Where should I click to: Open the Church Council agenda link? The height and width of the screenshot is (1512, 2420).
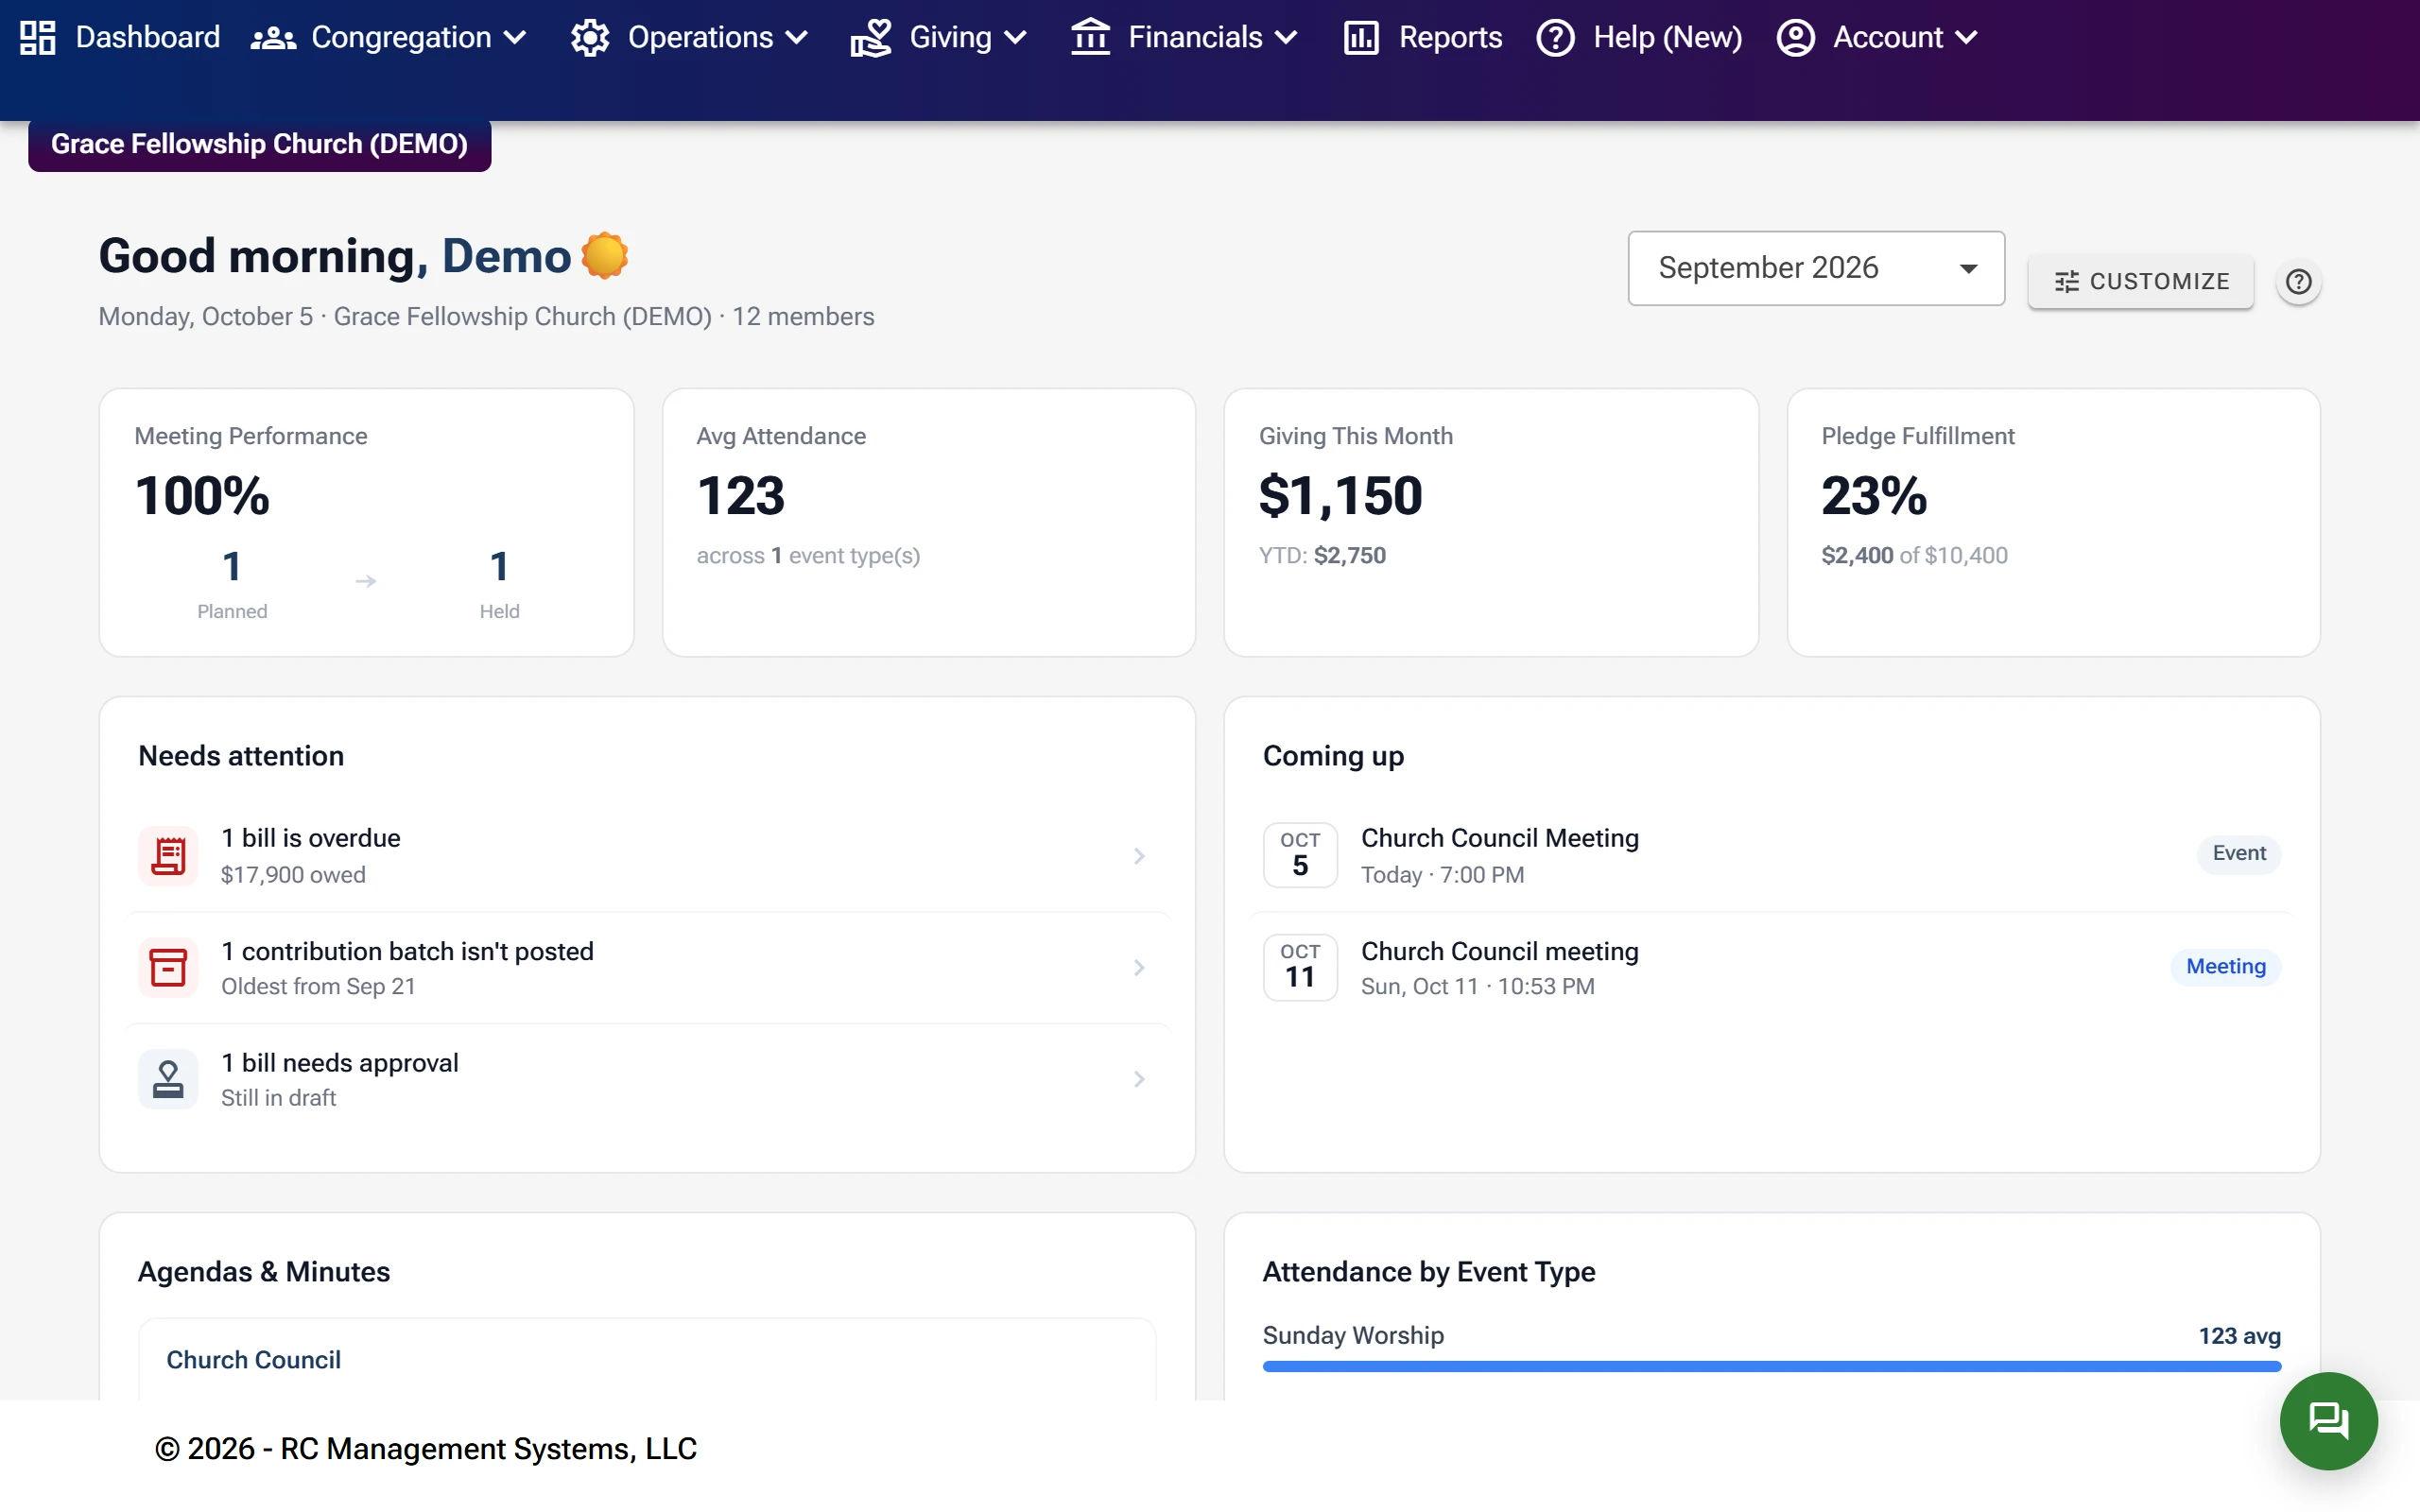[253, 1360]
